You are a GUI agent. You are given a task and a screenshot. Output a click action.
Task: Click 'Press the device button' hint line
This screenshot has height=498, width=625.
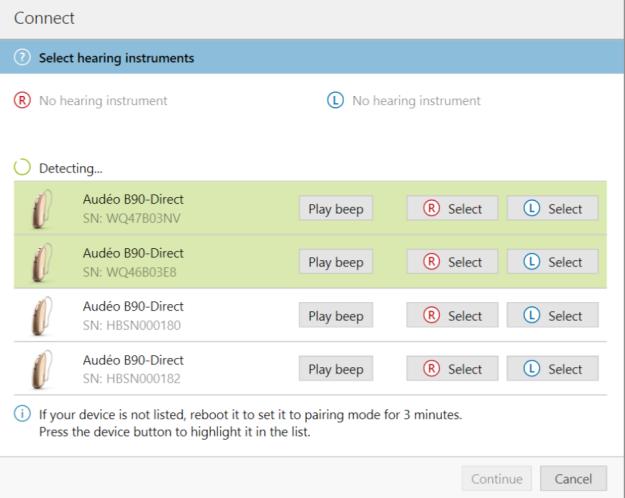point(175,432)
